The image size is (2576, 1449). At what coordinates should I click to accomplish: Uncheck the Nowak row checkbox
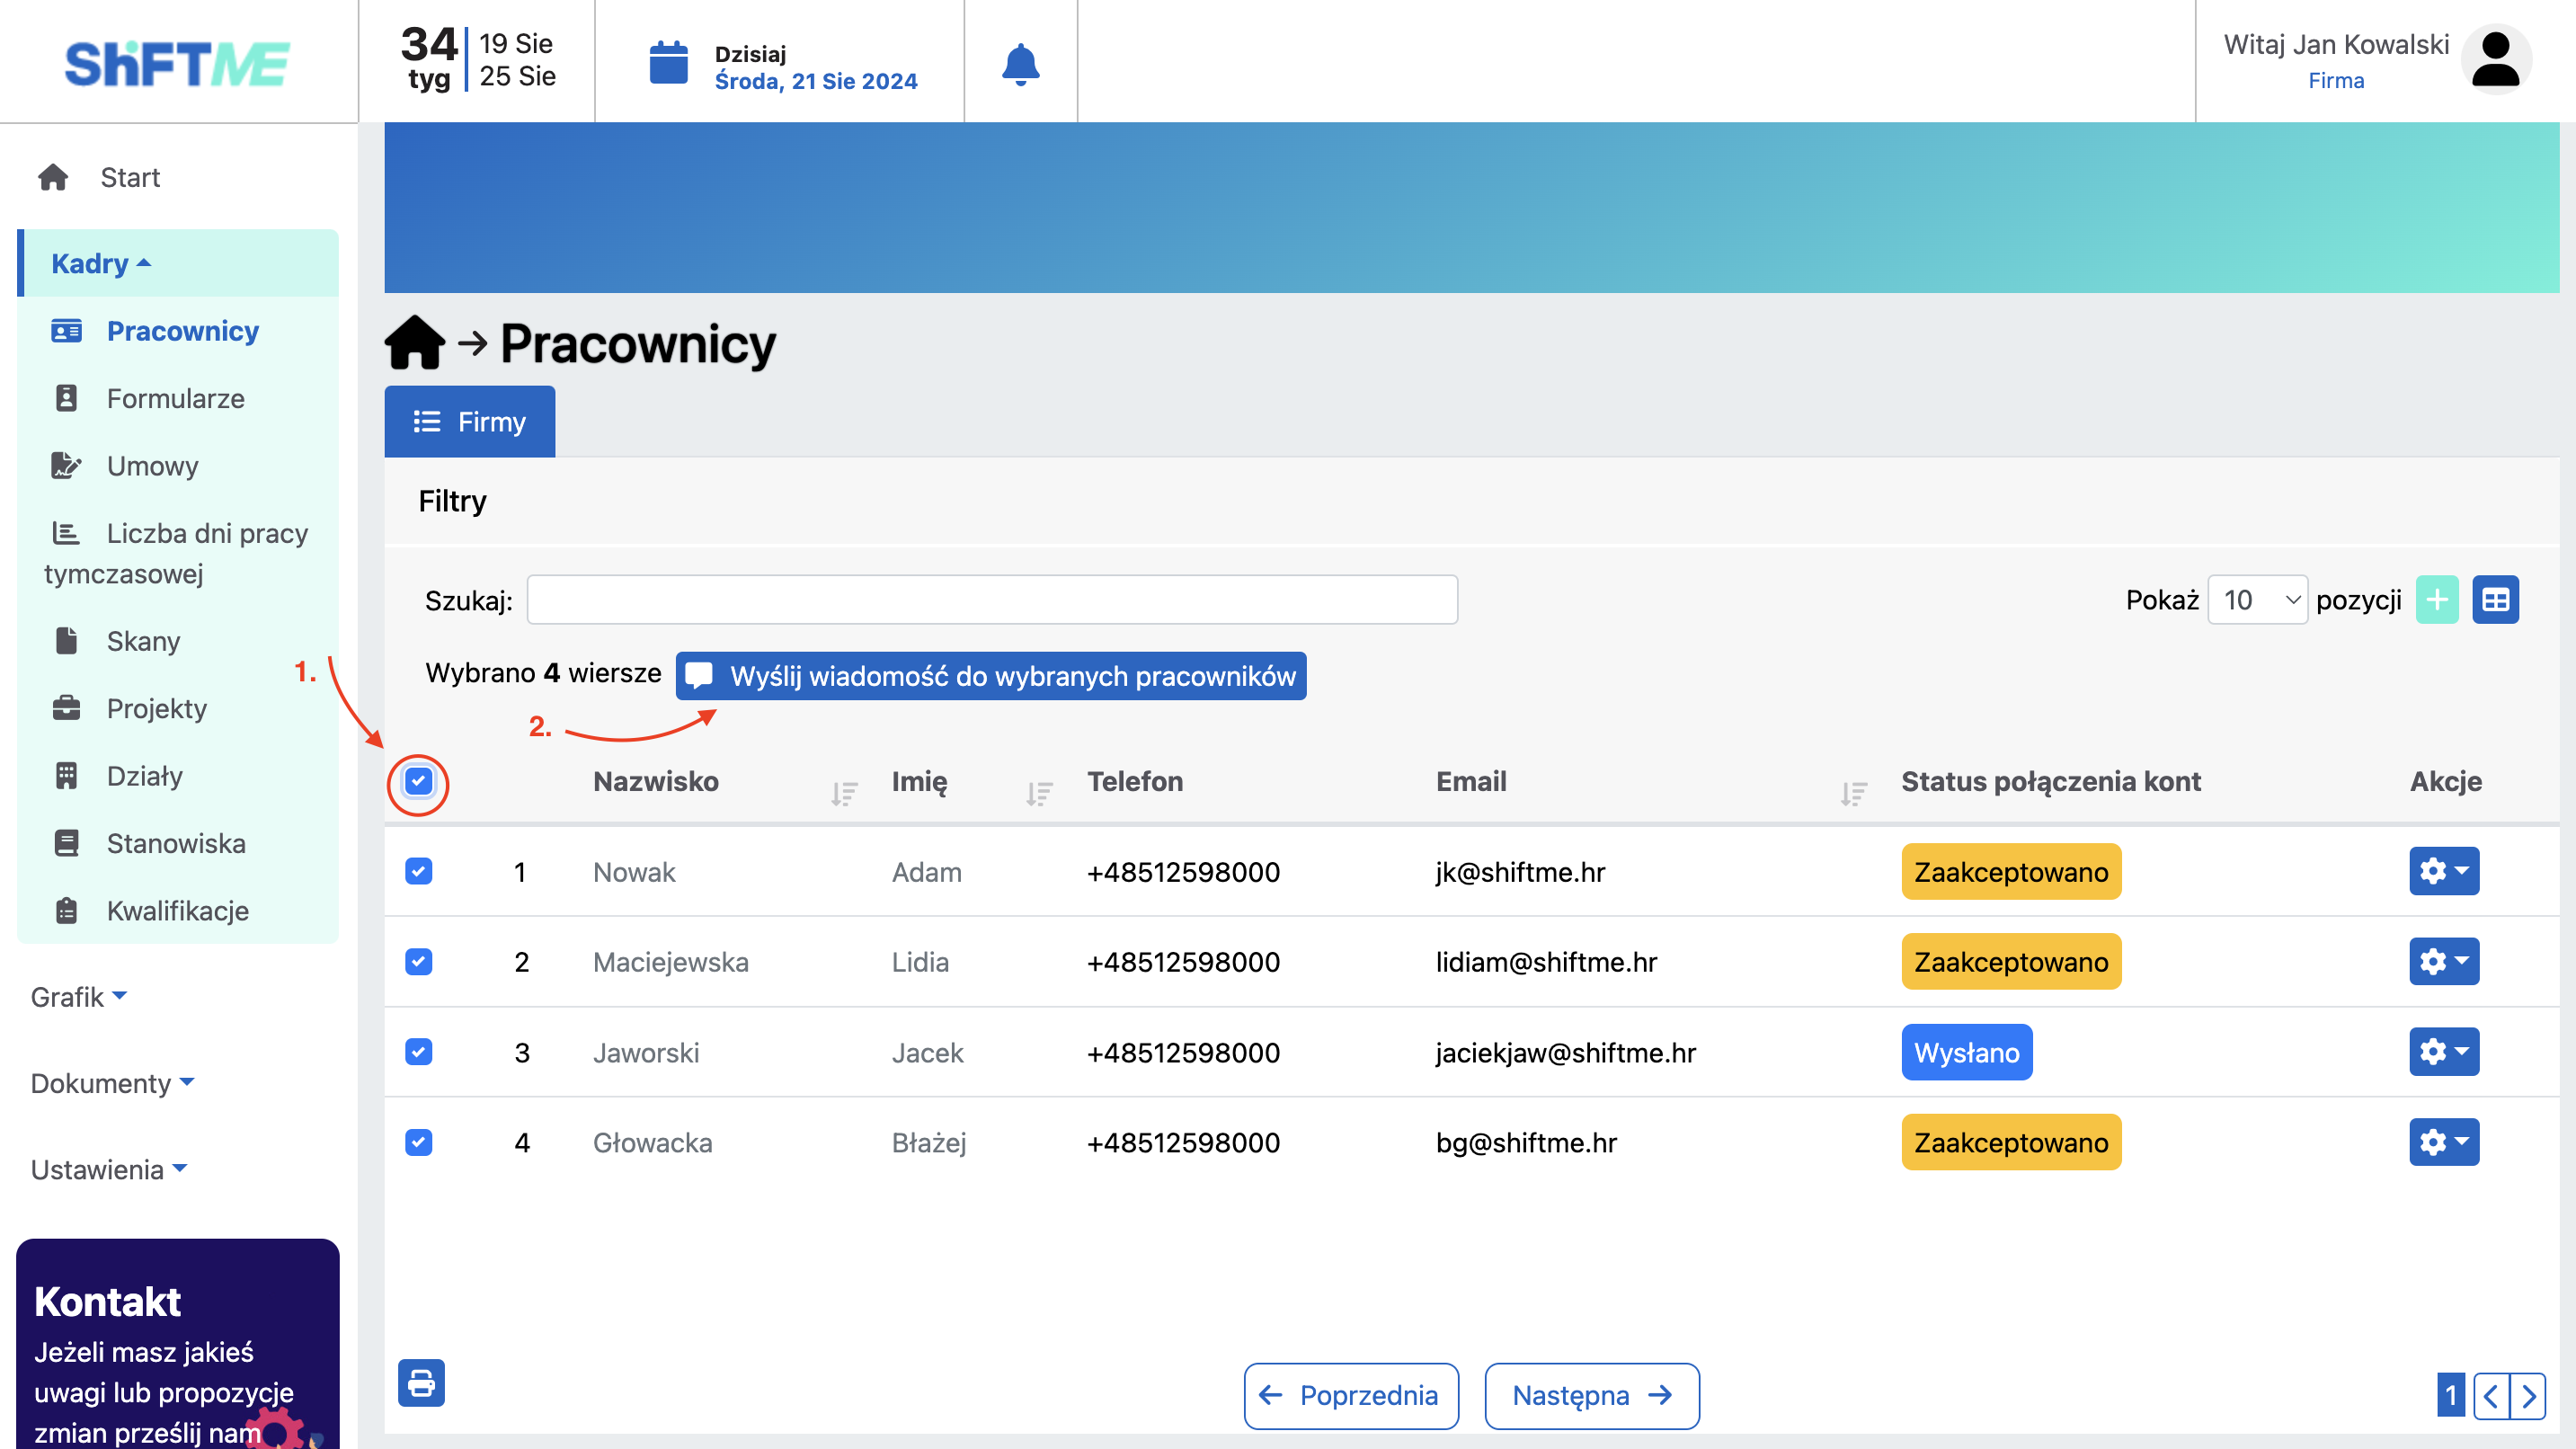coord(418,871)
